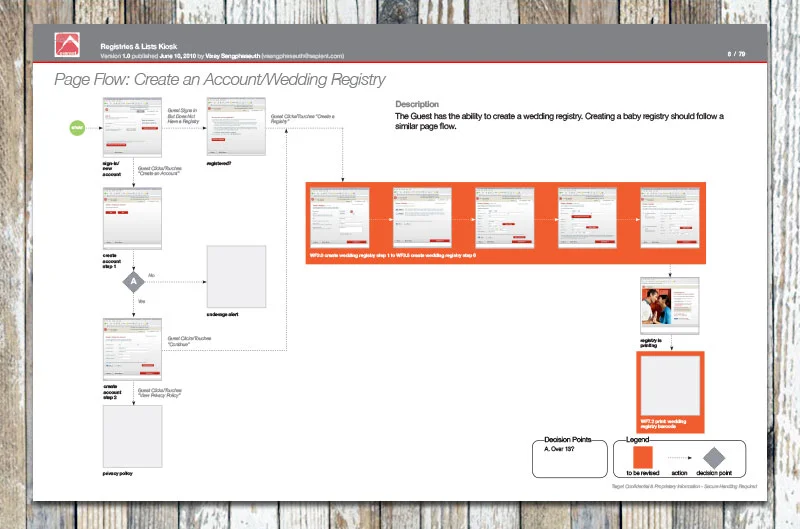Open the sign-in/new account screen thumbnail
The height and width of the screenshot is (529, 800).
(x=132, y=127)
